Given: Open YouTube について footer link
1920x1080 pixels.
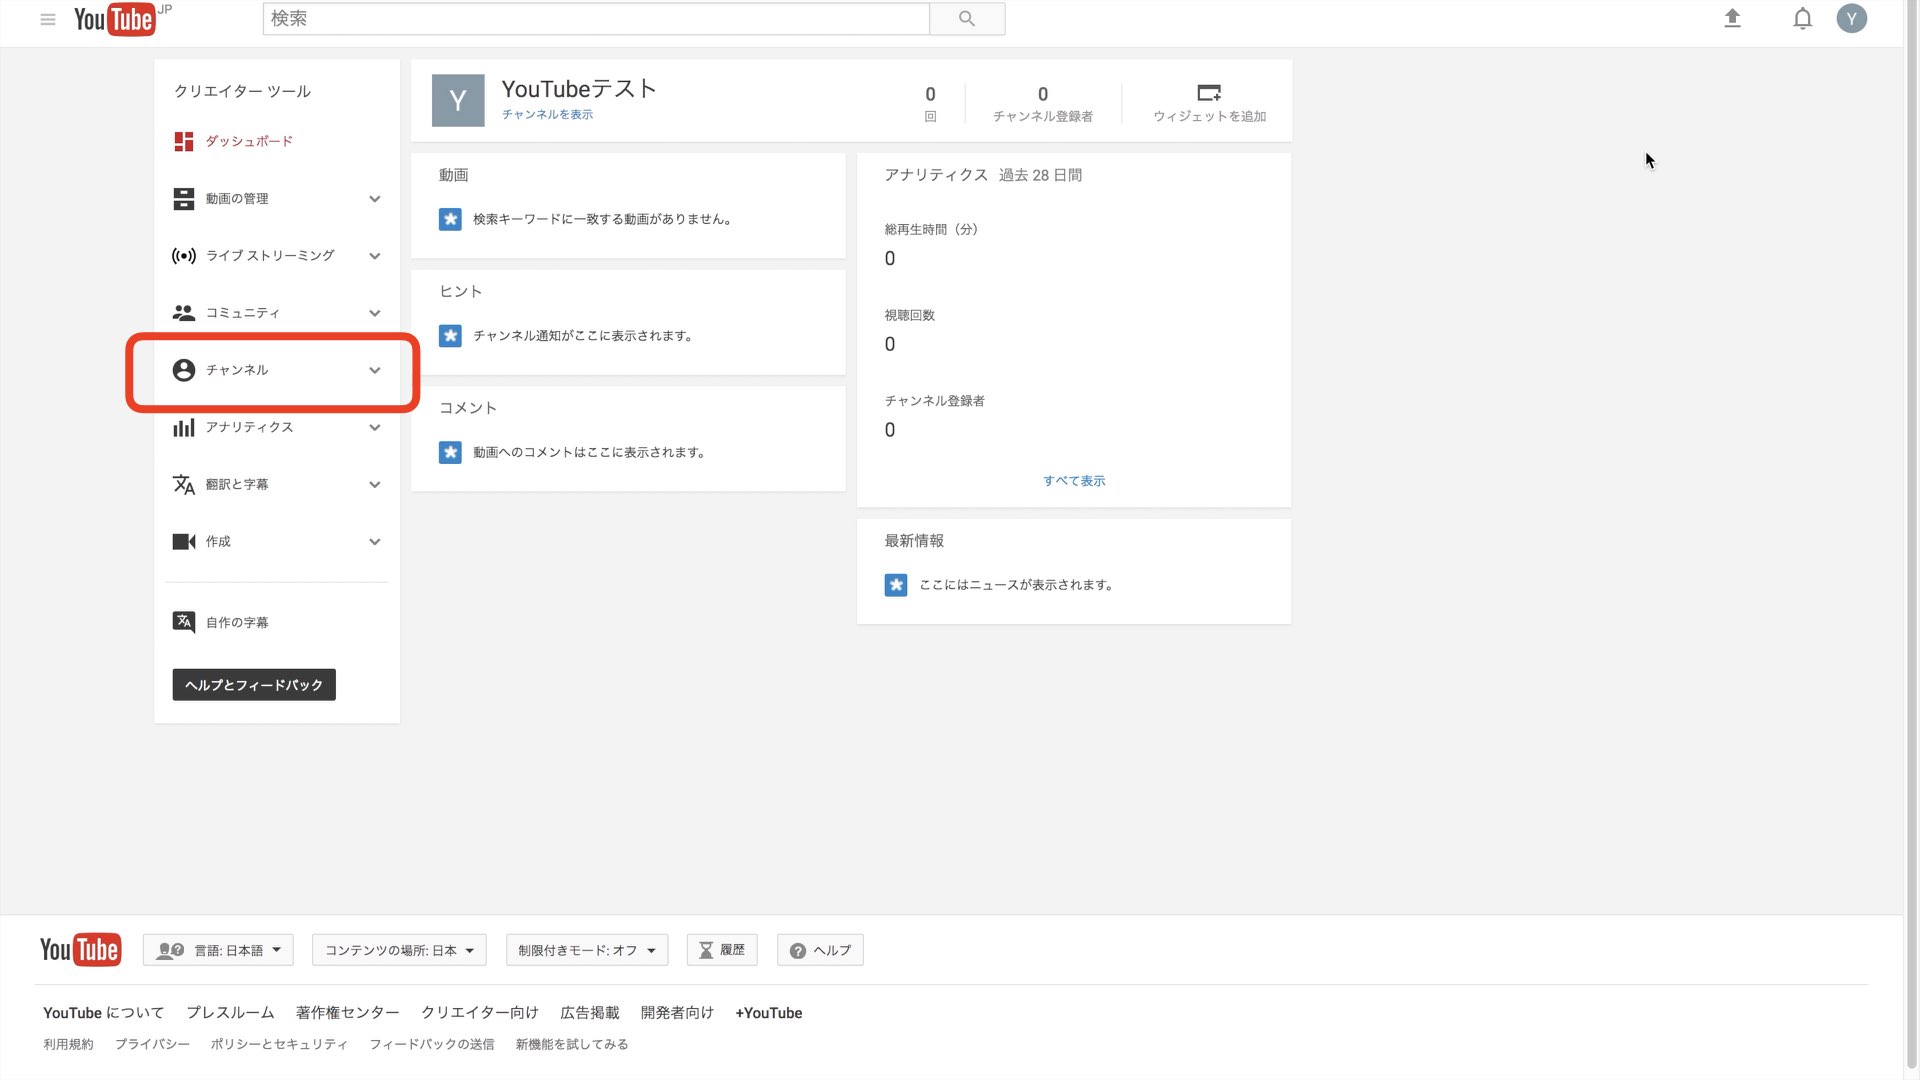Looking at the screenshot, I should point(103,1013).
